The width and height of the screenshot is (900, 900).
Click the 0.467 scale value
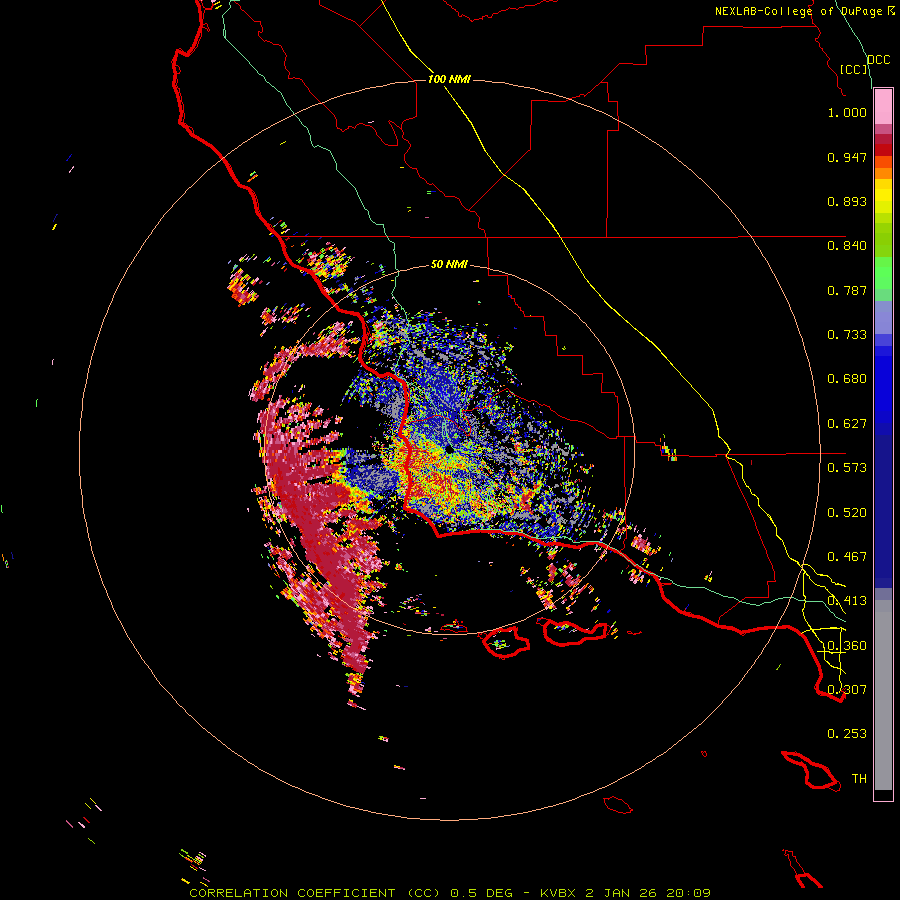(x=847, y=557)
